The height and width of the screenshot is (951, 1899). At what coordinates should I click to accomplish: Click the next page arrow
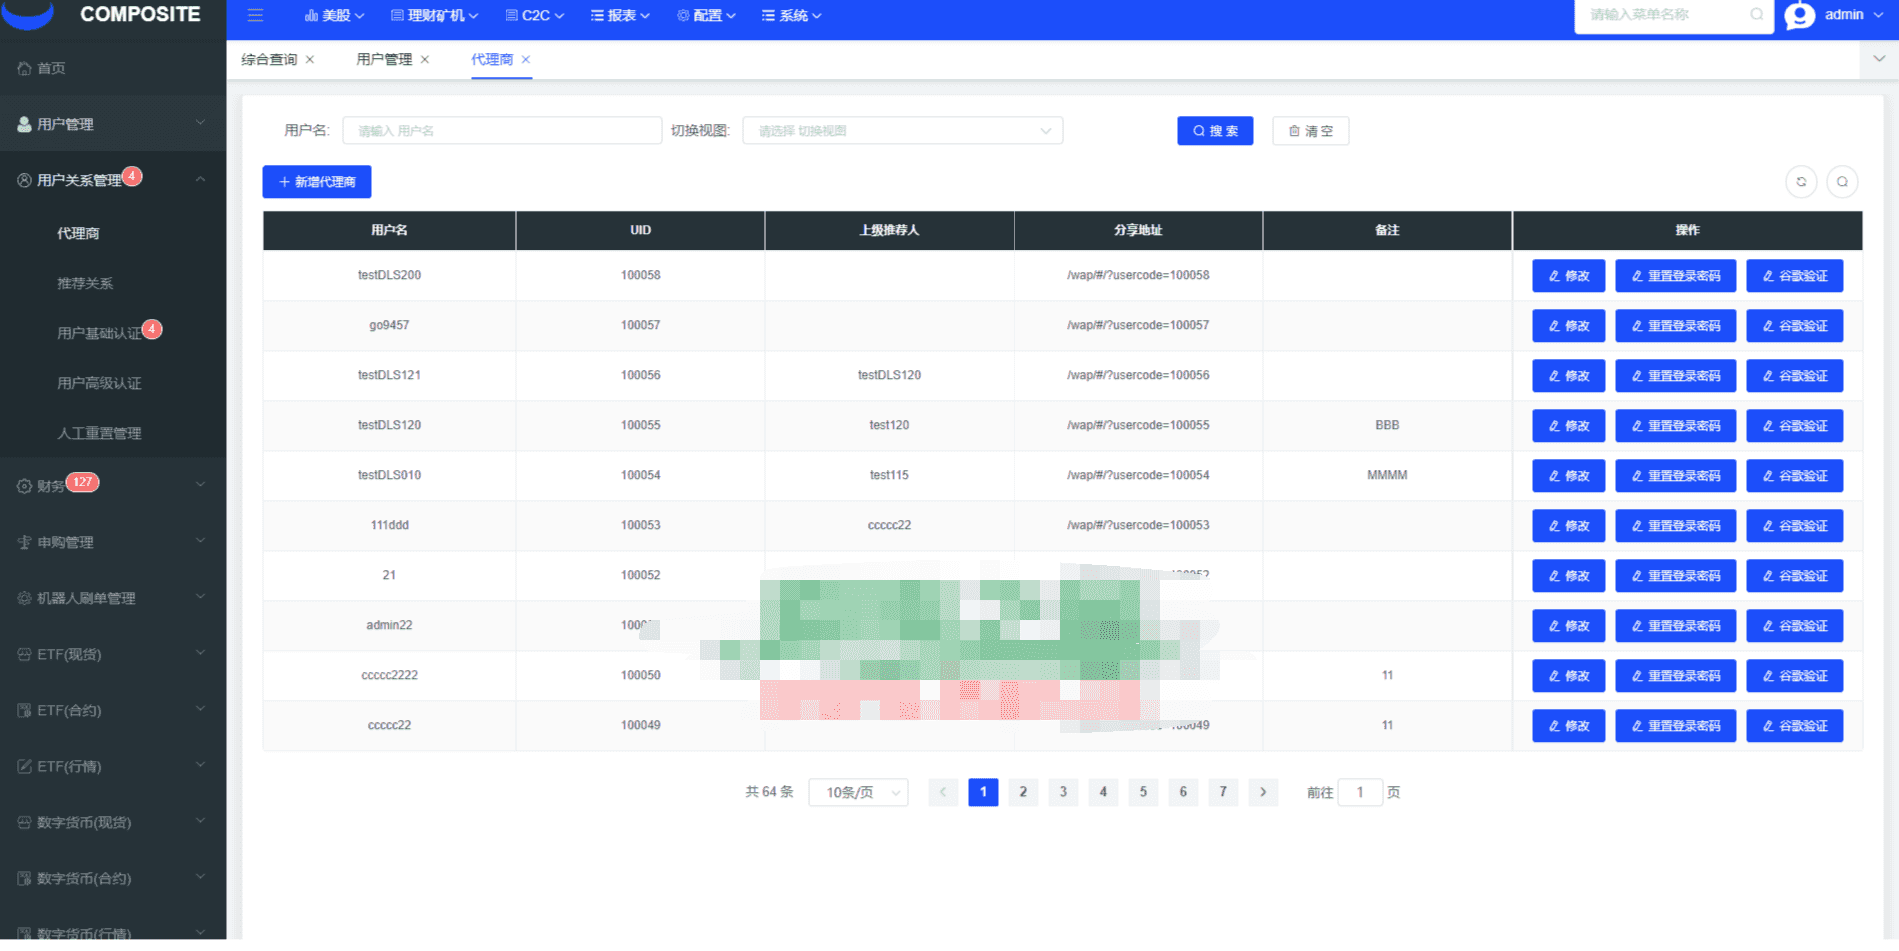[x=1263, y=792]
